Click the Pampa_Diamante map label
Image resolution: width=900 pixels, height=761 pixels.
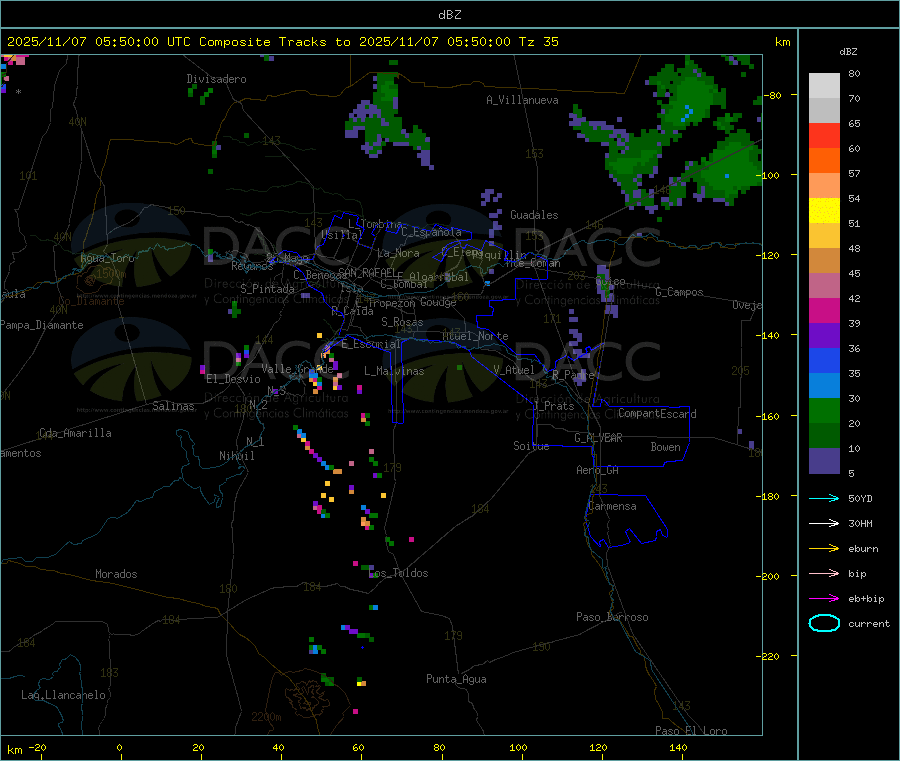point(42,325)
